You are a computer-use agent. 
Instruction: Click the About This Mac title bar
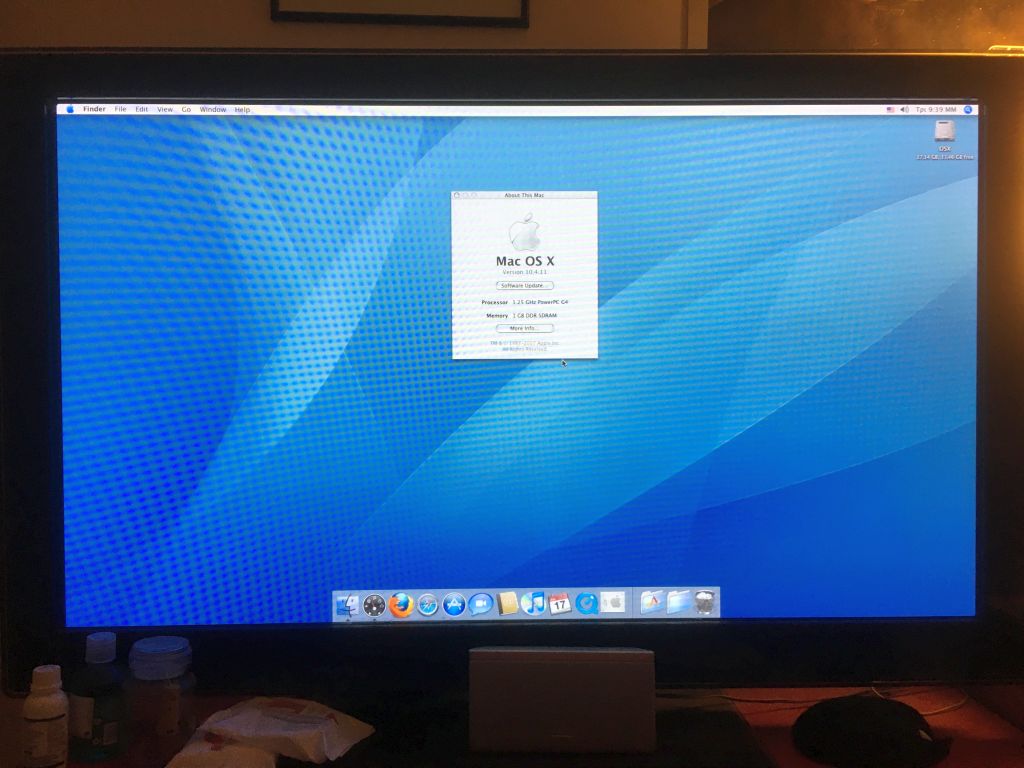tap(524, 195)
